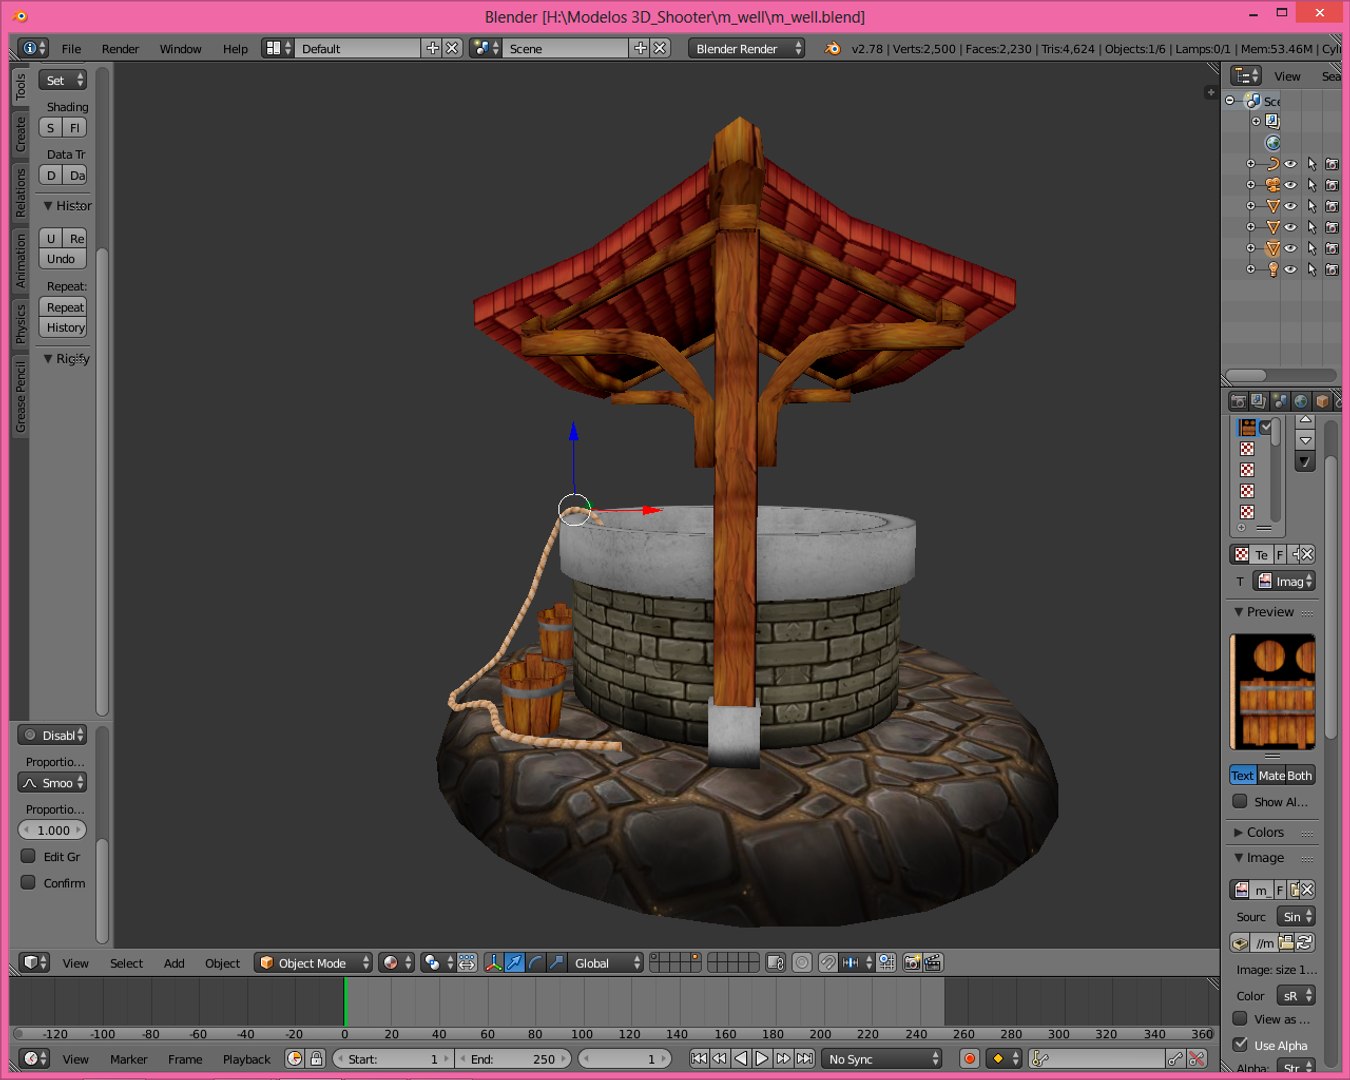Select the scale manipulator icon
This screenshot has width=1350, height=1080.
(556, 963)
